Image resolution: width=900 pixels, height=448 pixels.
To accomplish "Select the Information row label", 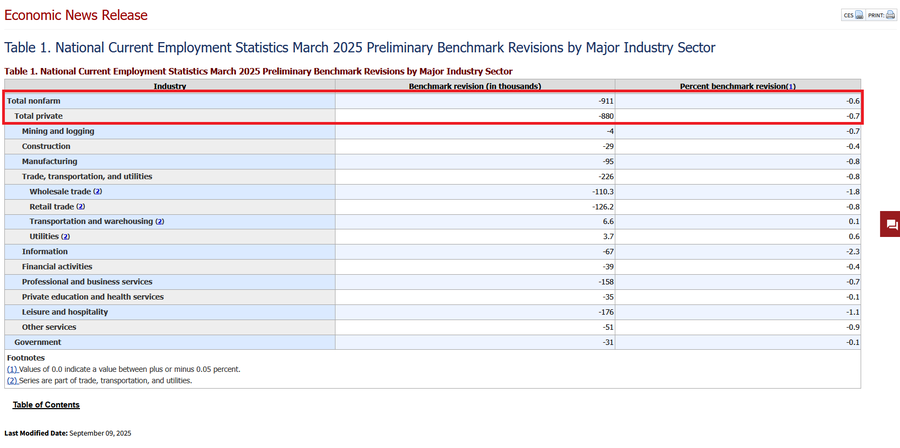I will coord(45,252).
